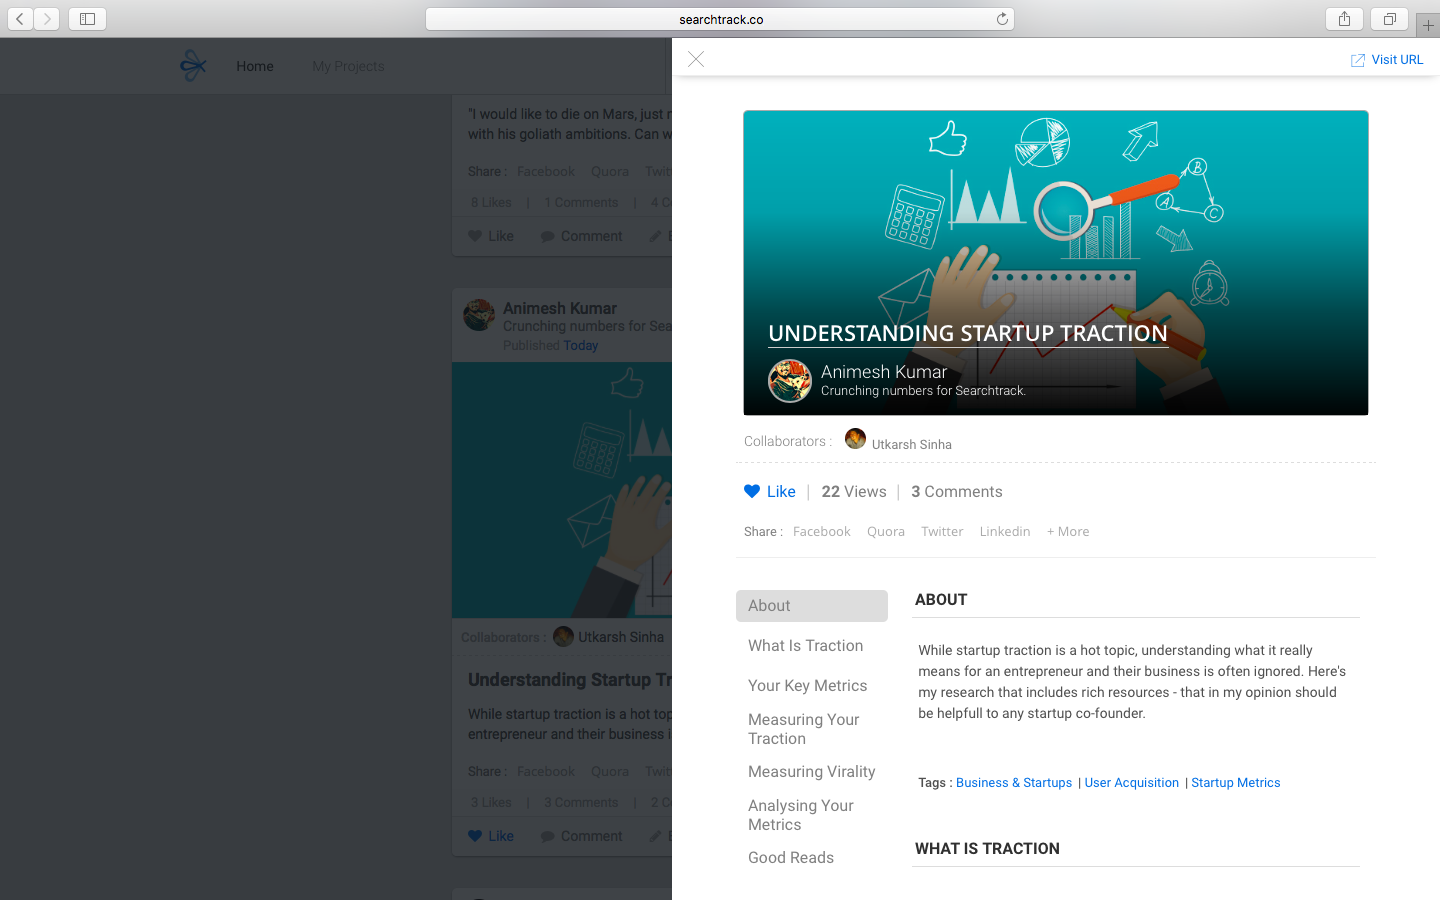The height and width of the screenshot is (900, 1440).
Task: Click 22 Views count in panel
Action: (x=854, y=492)
